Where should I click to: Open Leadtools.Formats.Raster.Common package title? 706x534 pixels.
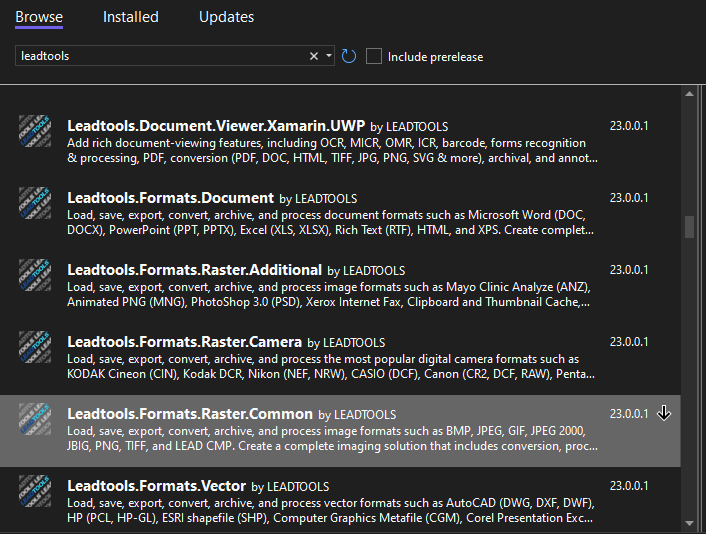point(190,414)
